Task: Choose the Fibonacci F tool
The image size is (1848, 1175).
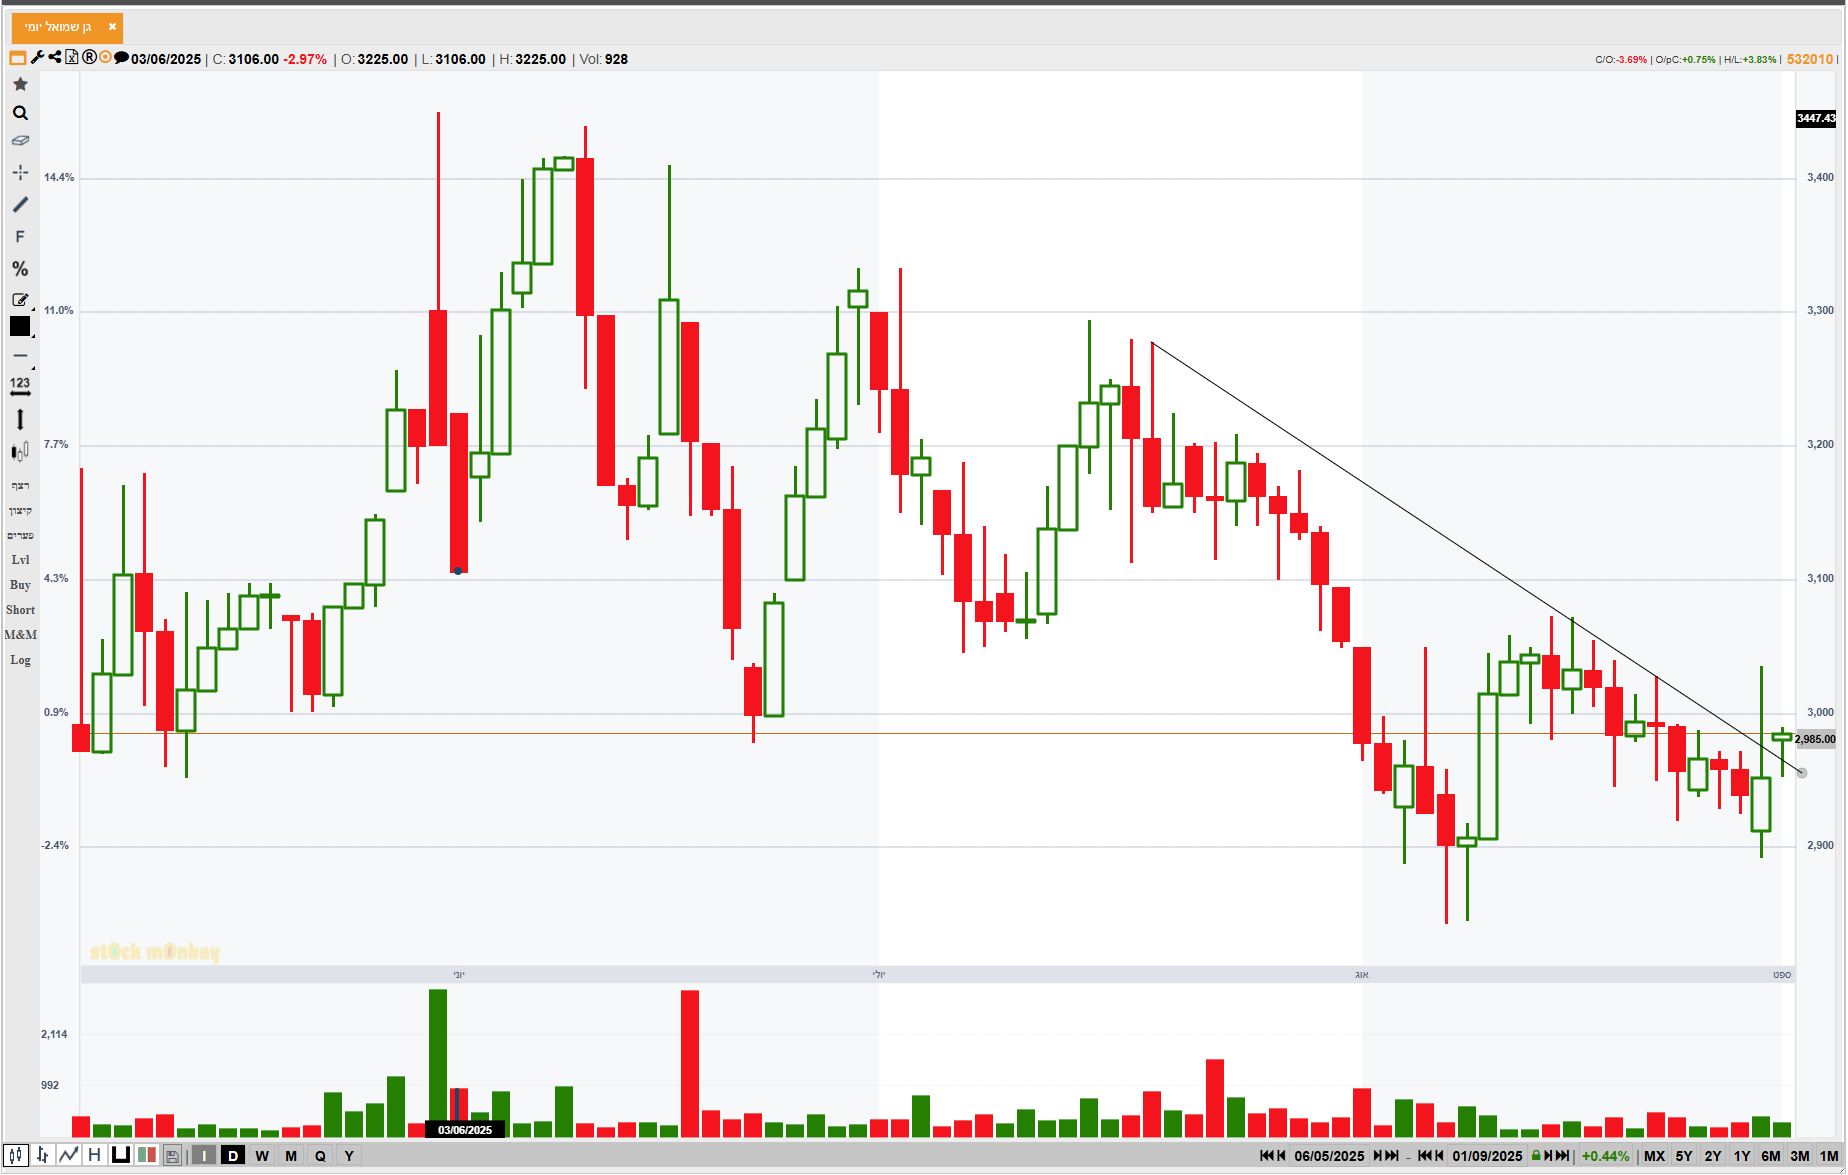Action: coord(20,237)
